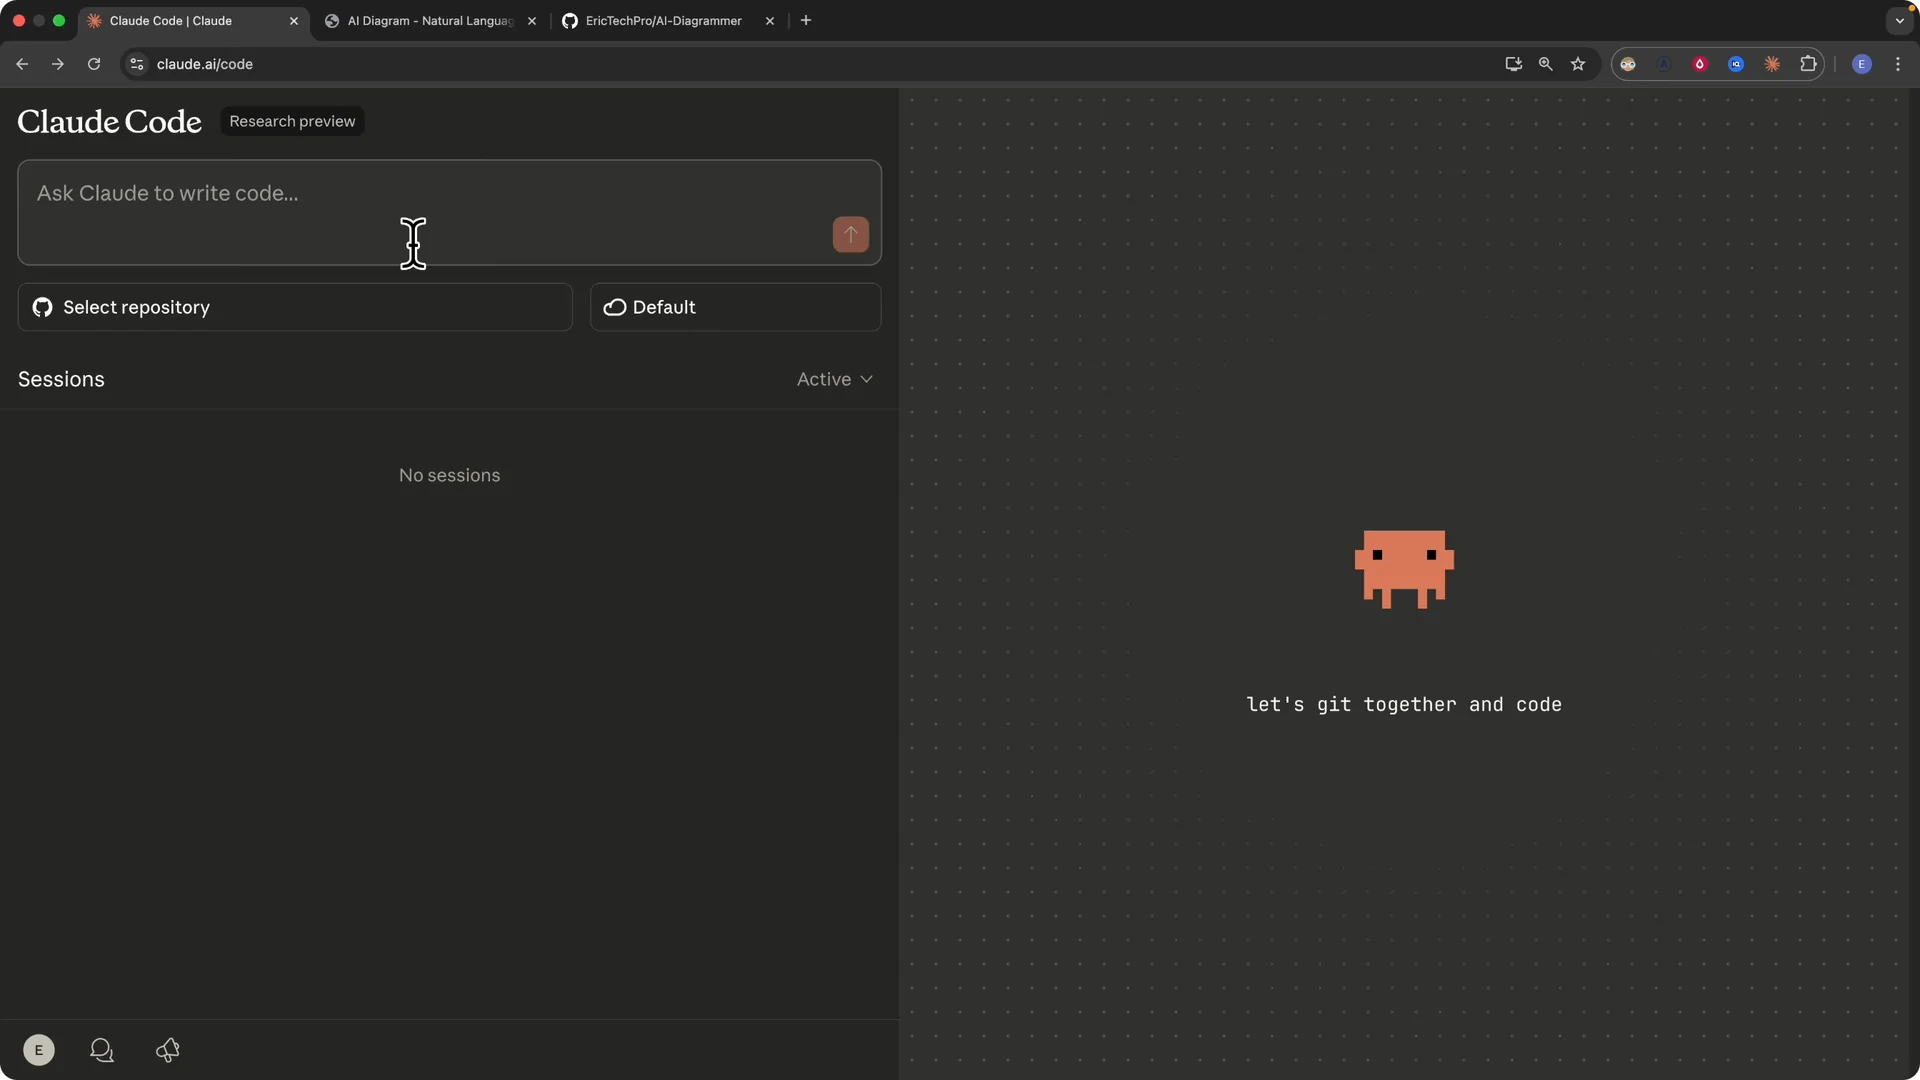Click the cloud icon beside Default
1920x1080 pixels.
(615, 307)
